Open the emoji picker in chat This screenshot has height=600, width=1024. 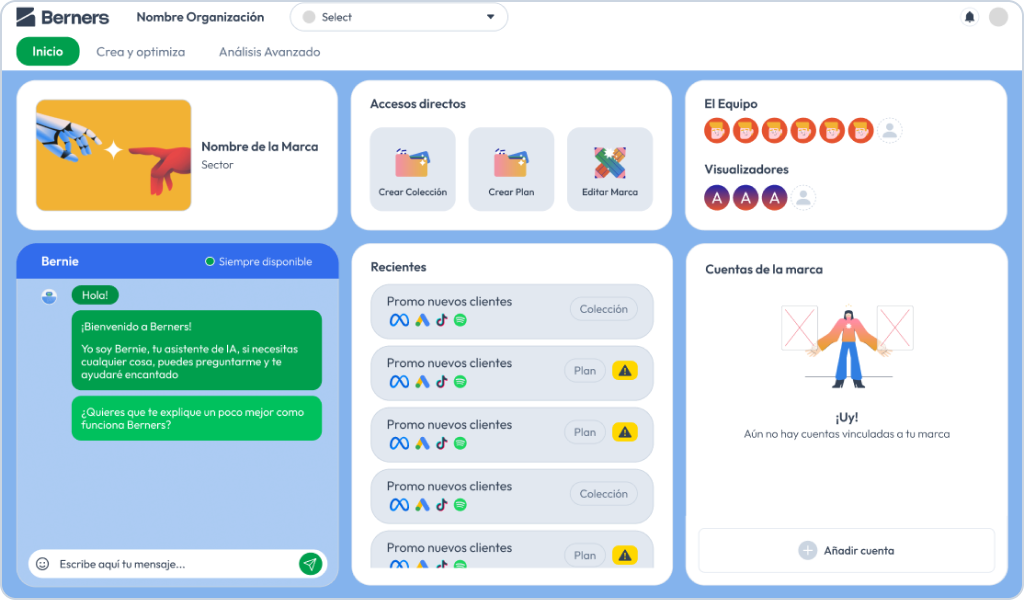coord(42,564)
